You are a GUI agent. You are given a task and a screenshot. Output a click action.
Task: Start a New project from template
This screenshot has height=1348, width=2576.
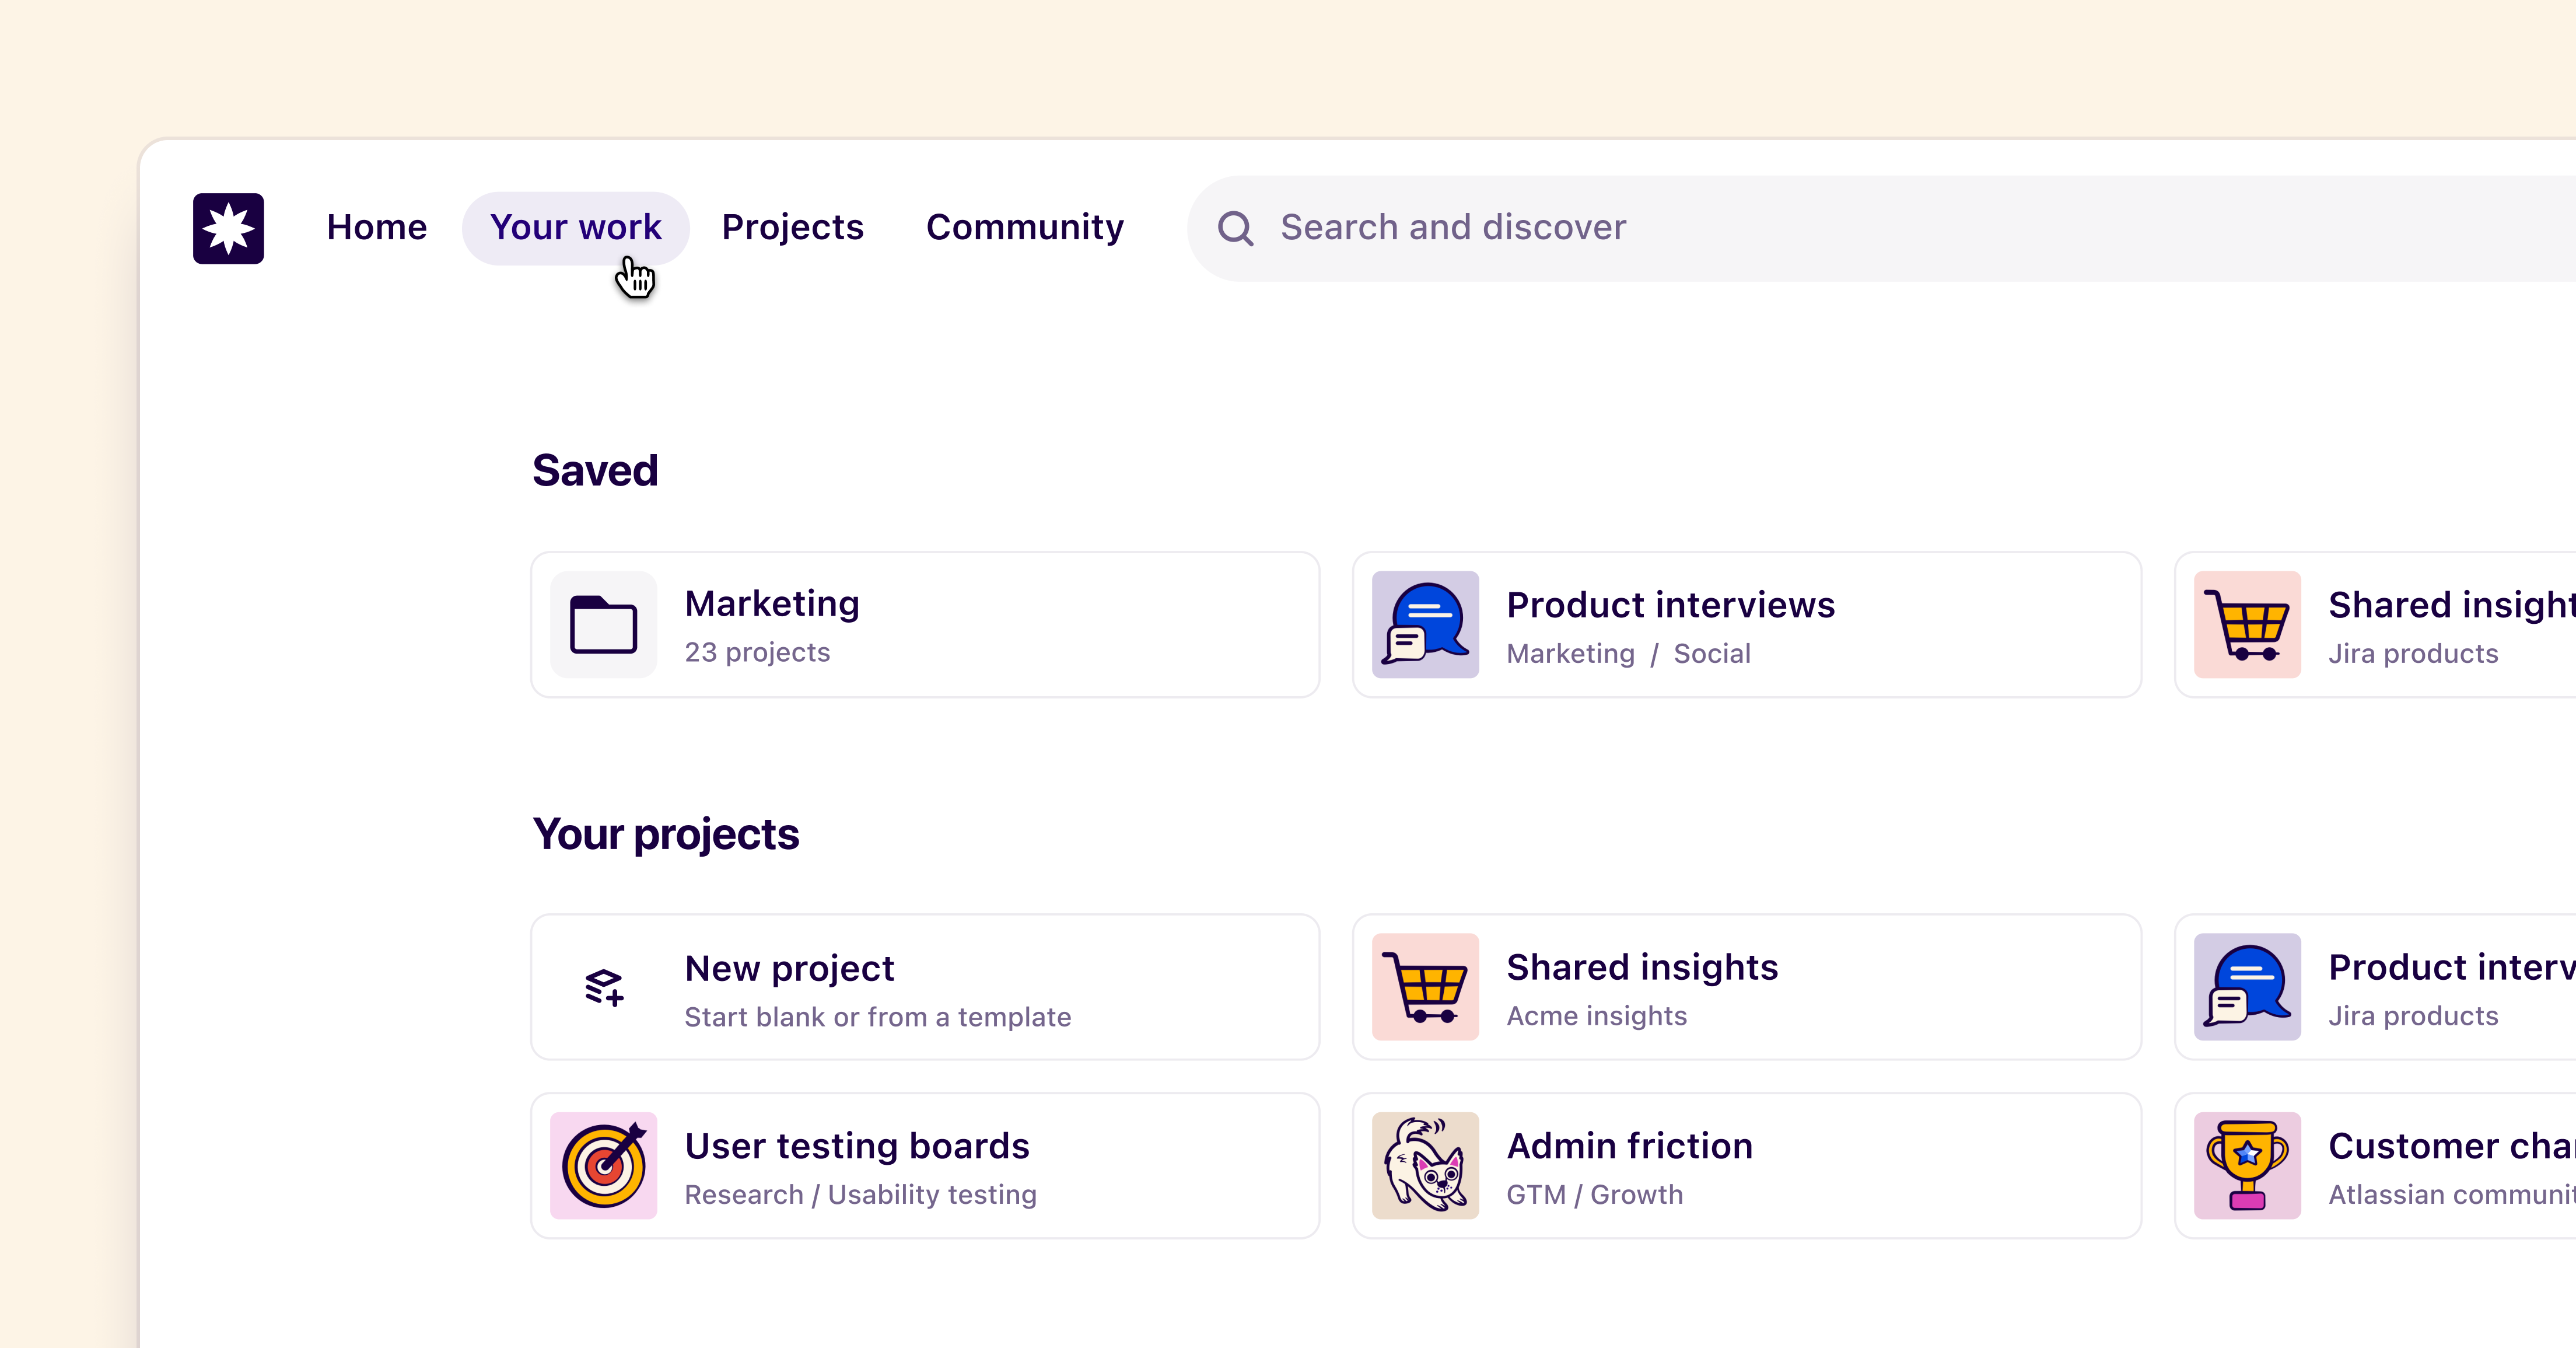(924, 986)
